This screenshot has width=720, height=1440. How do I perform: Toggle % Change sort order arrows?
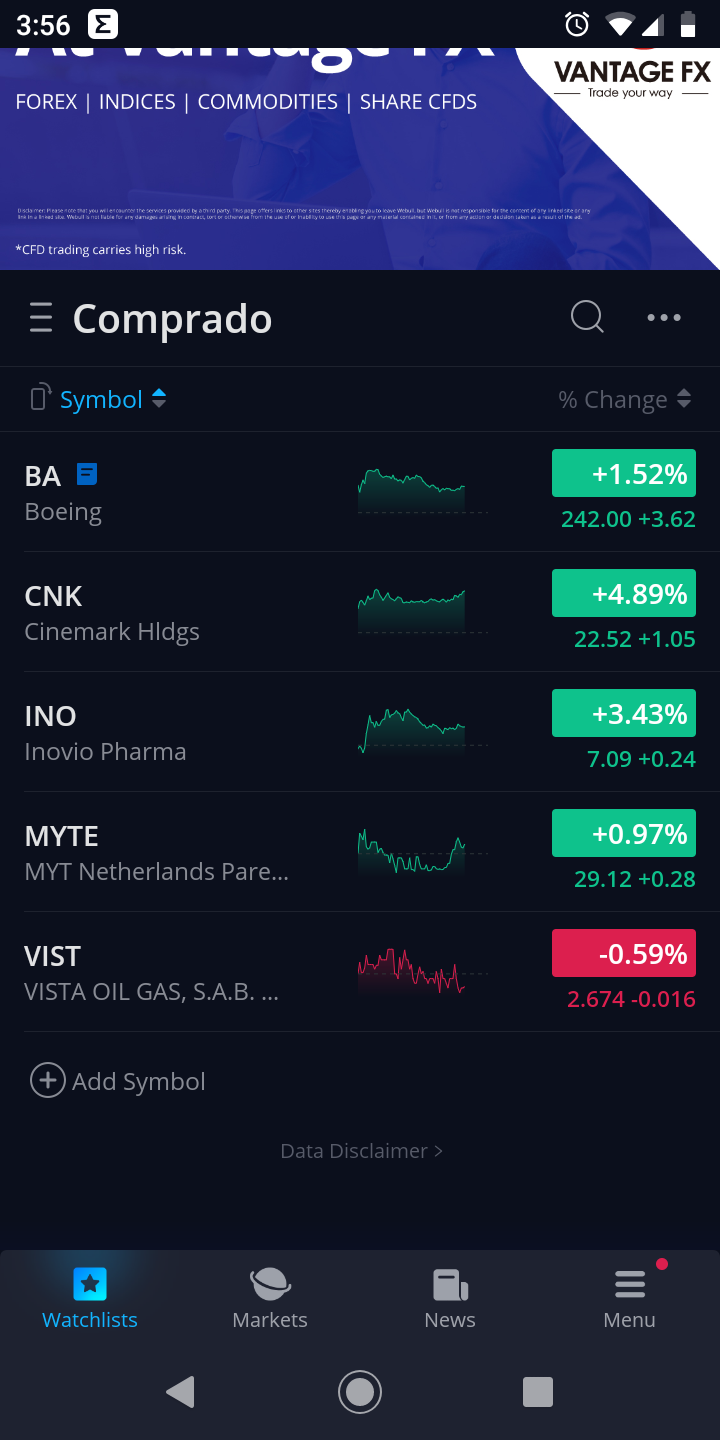point(684,399)
